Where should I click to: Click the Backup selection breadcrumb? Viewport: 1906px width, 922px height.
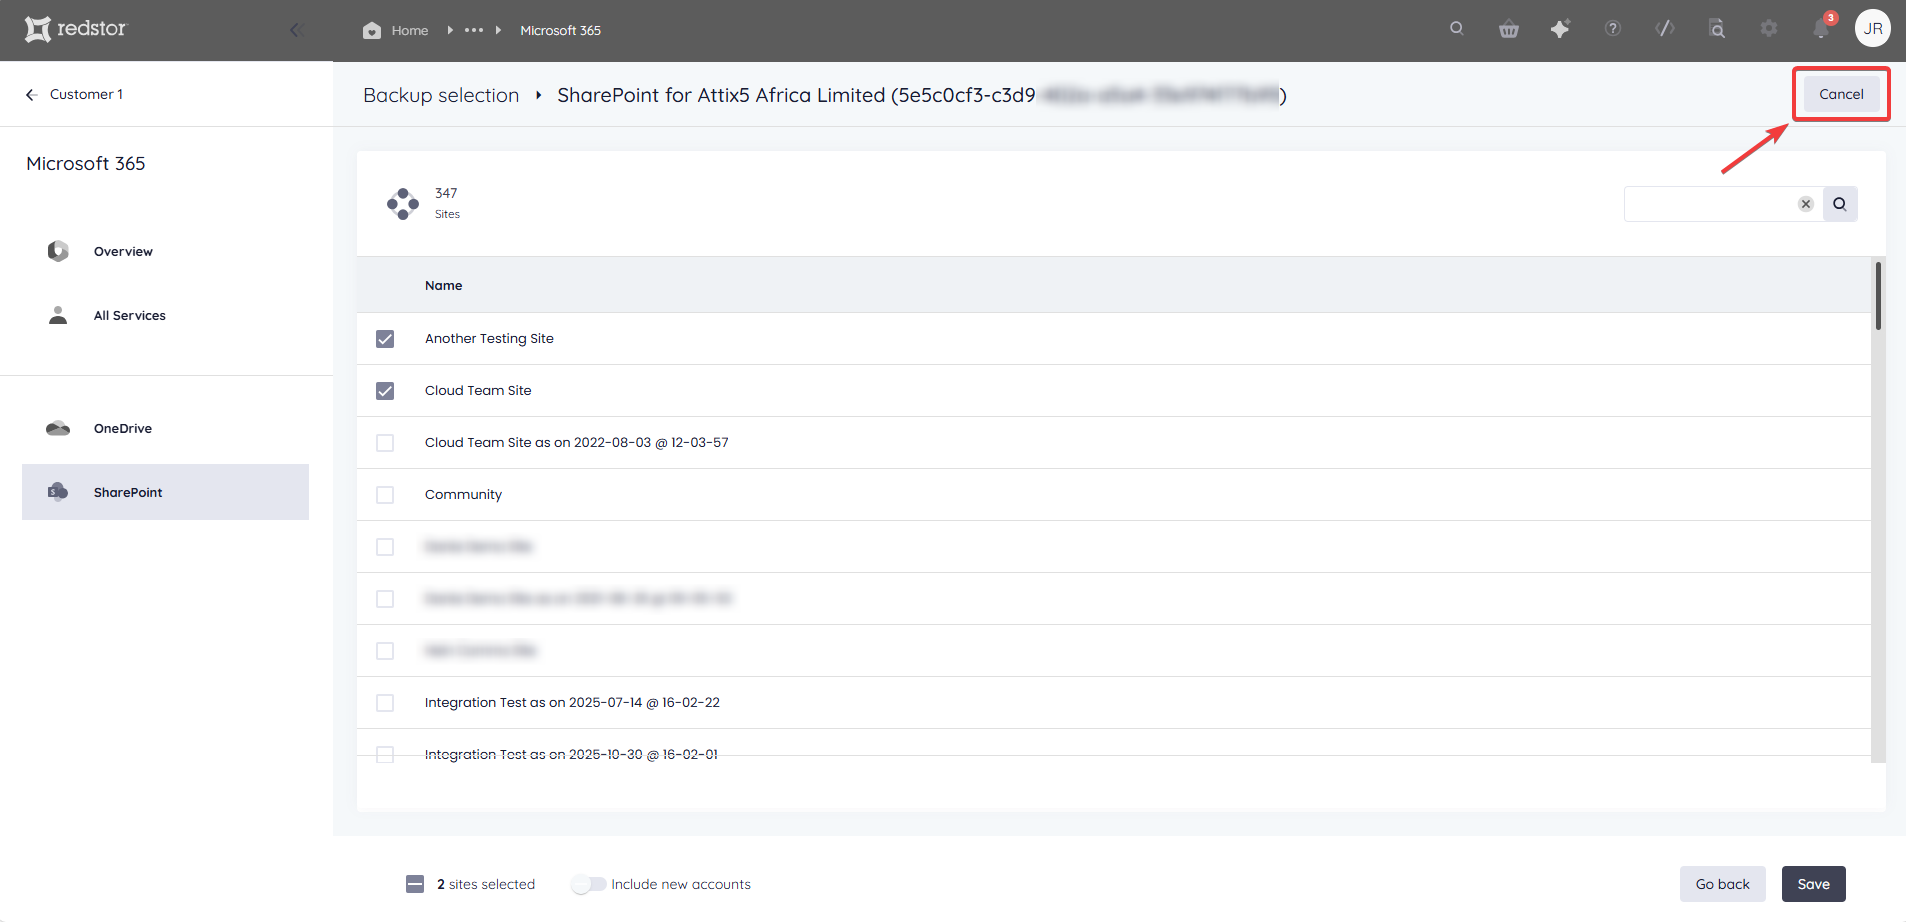pos(441,95)
